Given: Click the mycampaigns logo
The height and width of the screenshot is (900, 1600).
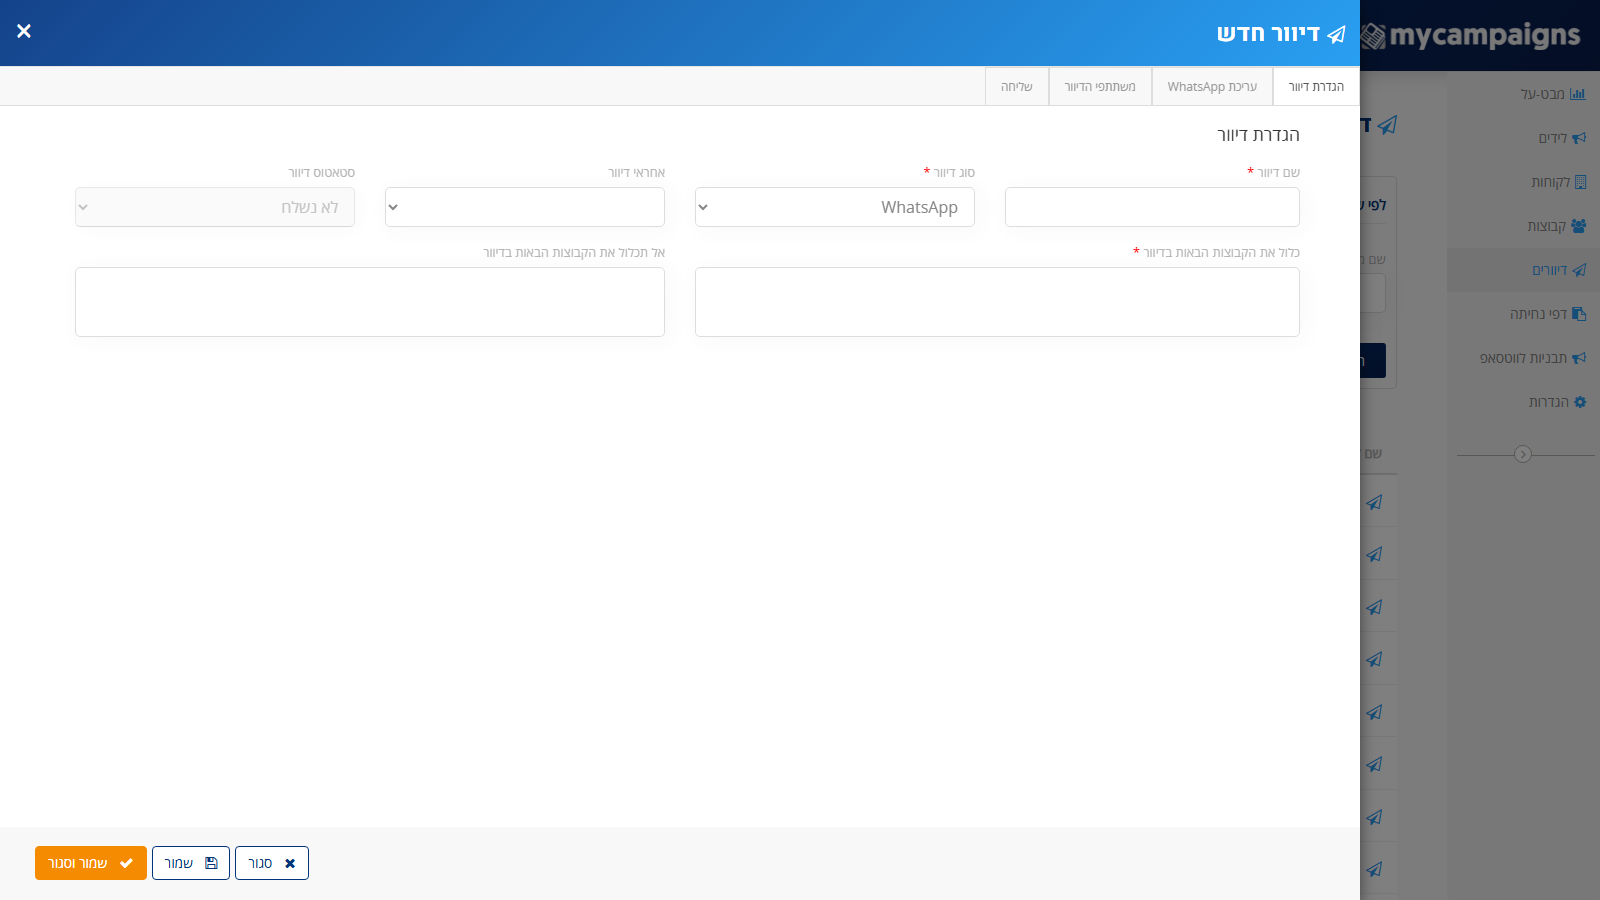Looking at the screenshot, I should (1471, 36).
